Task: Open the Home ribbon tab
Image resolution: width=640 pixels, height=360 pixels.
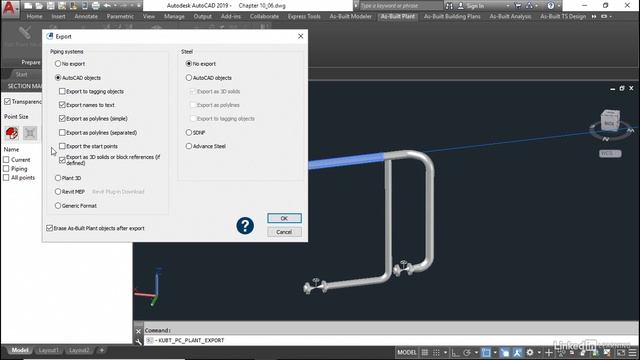Action: coord(34,16)
